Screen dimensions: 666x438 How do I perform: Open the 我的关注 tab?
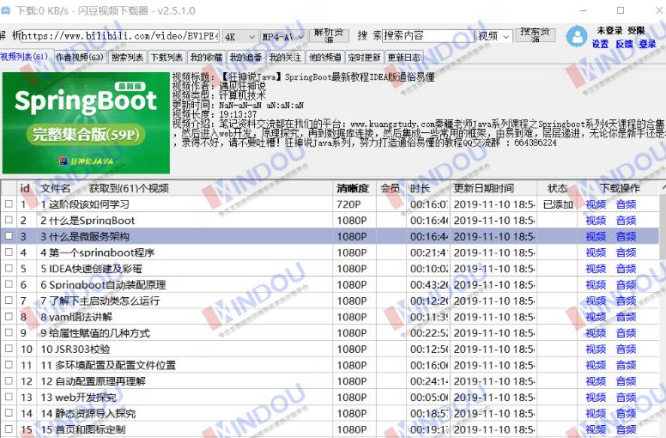pyautogui.click(x=285, y=57)
